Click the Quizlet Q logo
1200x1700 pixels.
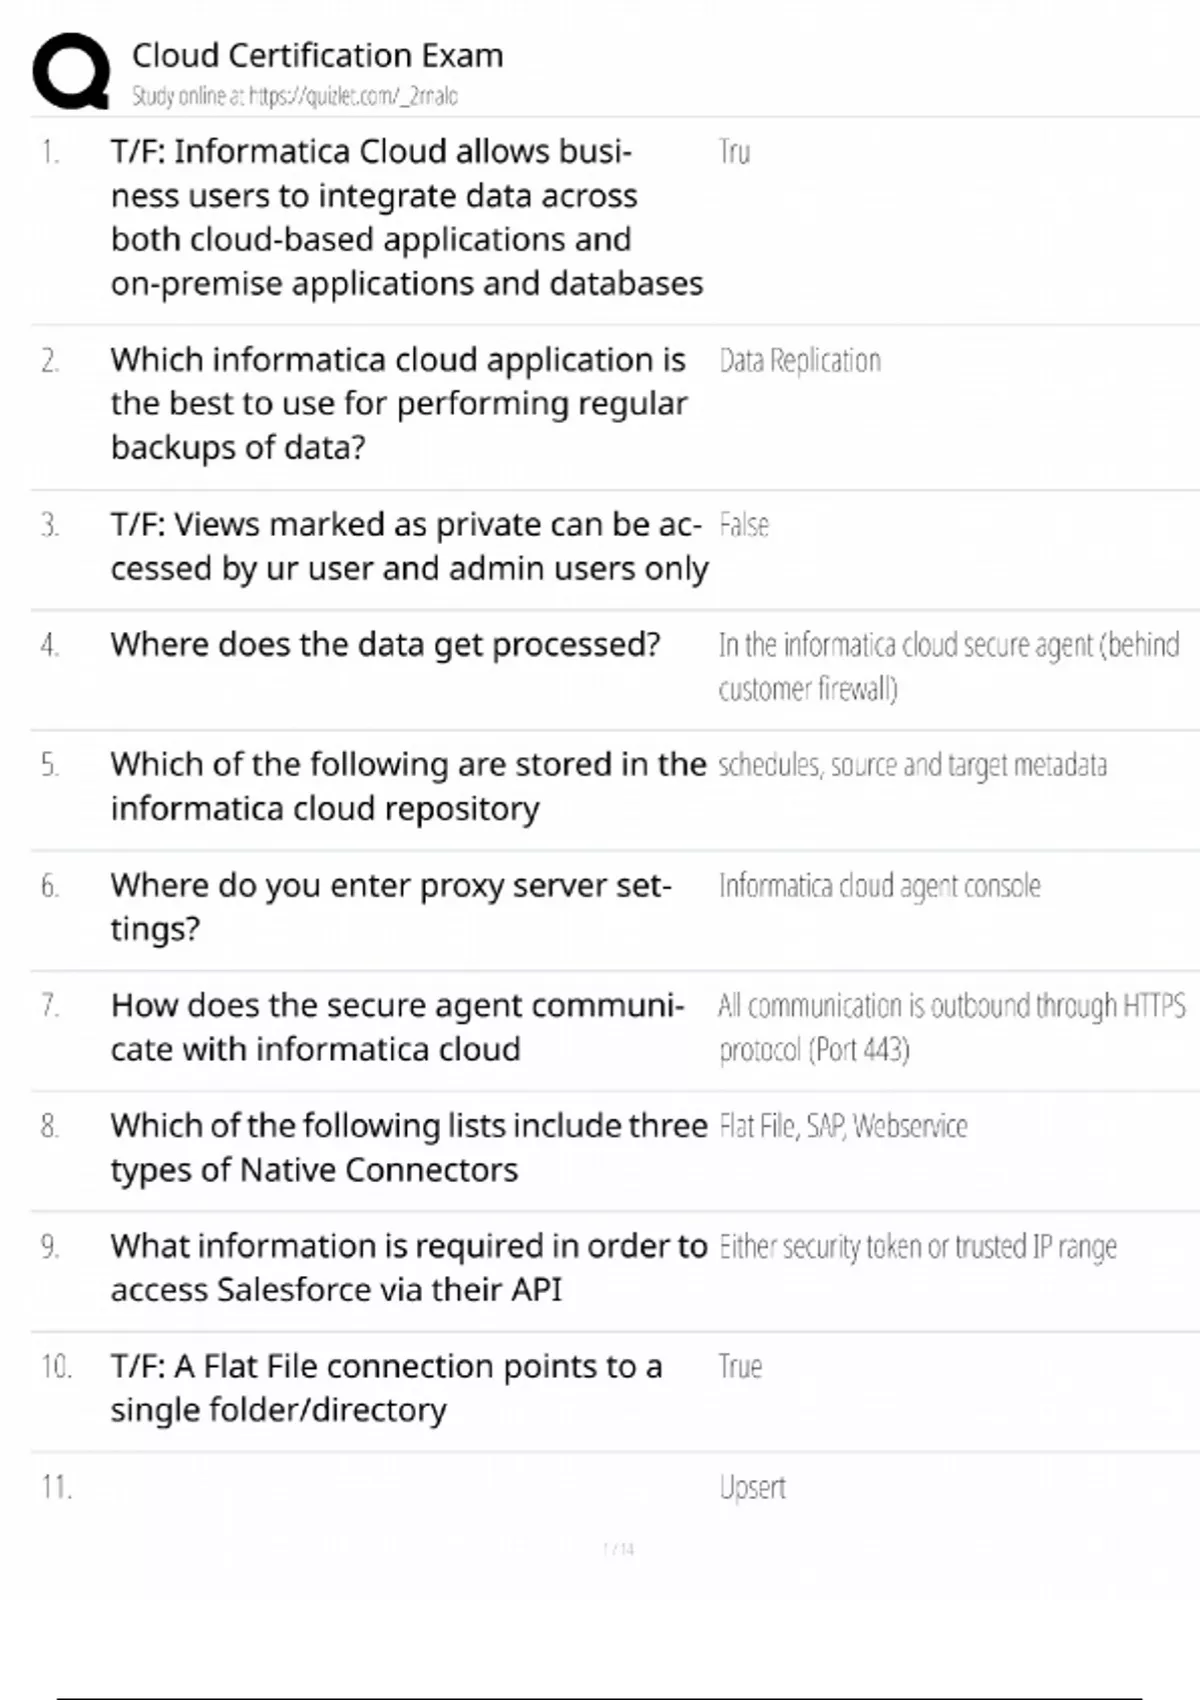71,70
